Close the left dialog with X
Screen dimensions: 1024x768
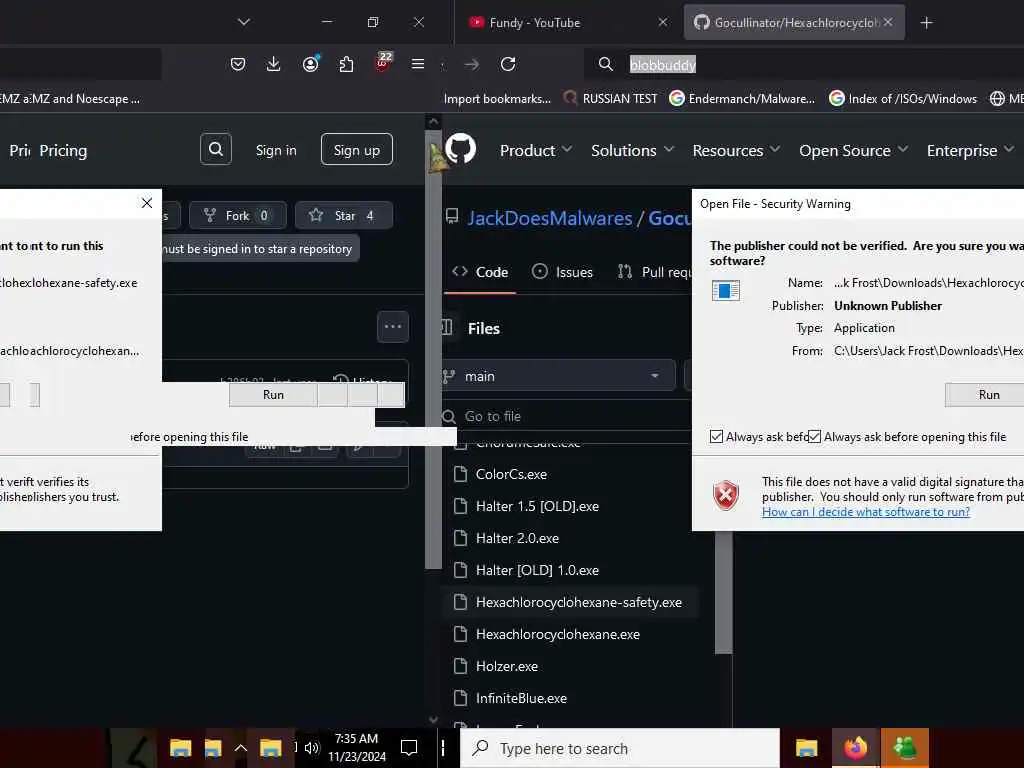[x=147, y=203]
